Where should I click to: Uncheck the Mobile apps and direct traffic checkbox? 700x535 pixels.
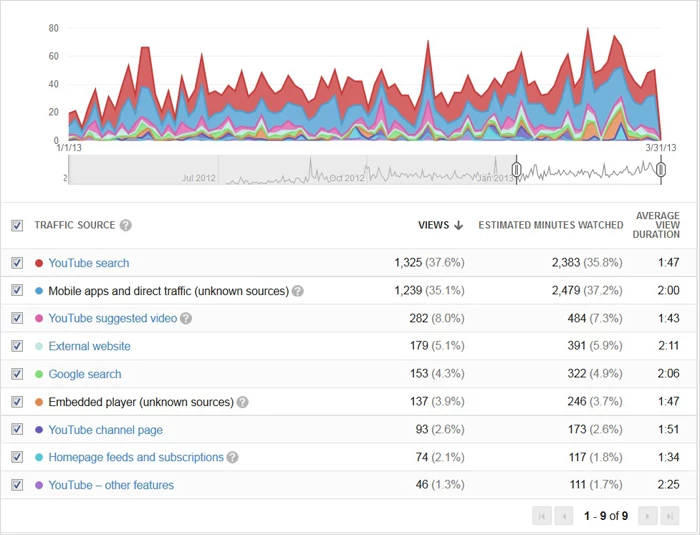pyautogui.click(x=17, y=291)
